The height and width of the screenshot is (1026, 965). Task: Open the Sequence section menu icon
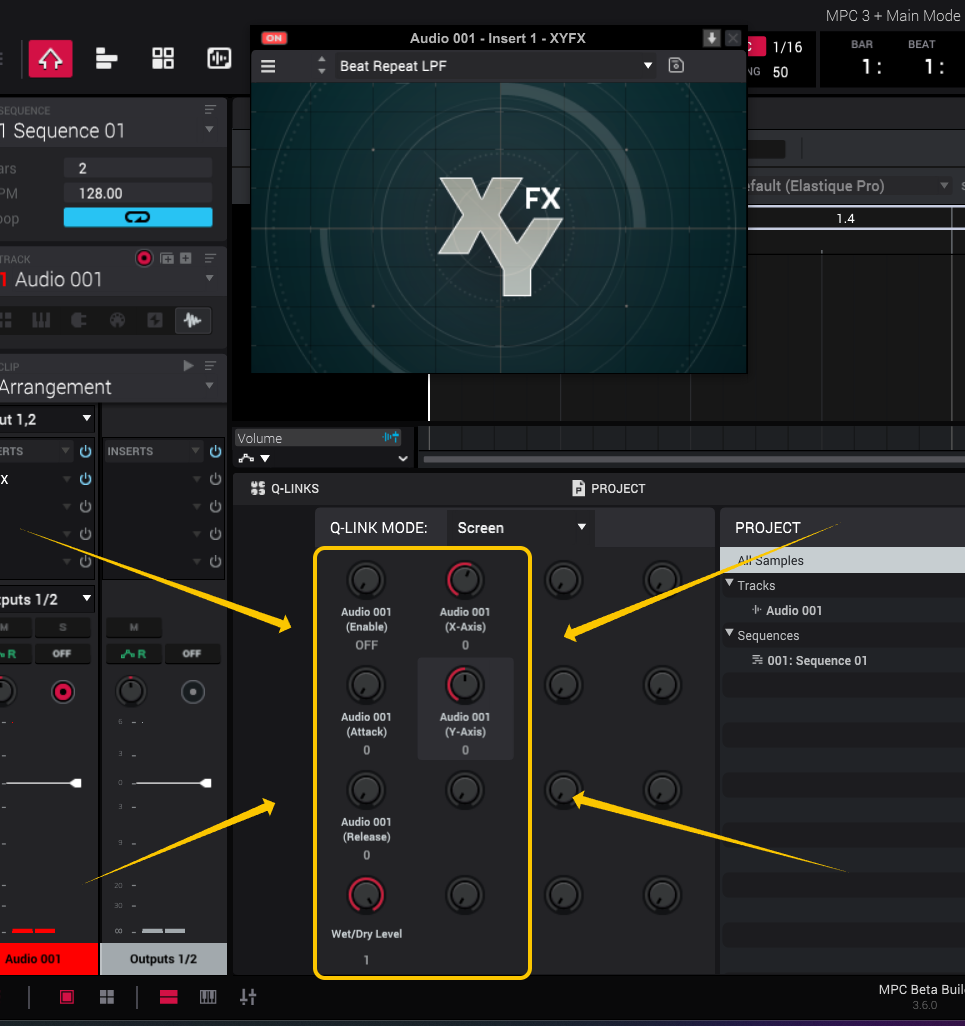[x=210, y=109]
